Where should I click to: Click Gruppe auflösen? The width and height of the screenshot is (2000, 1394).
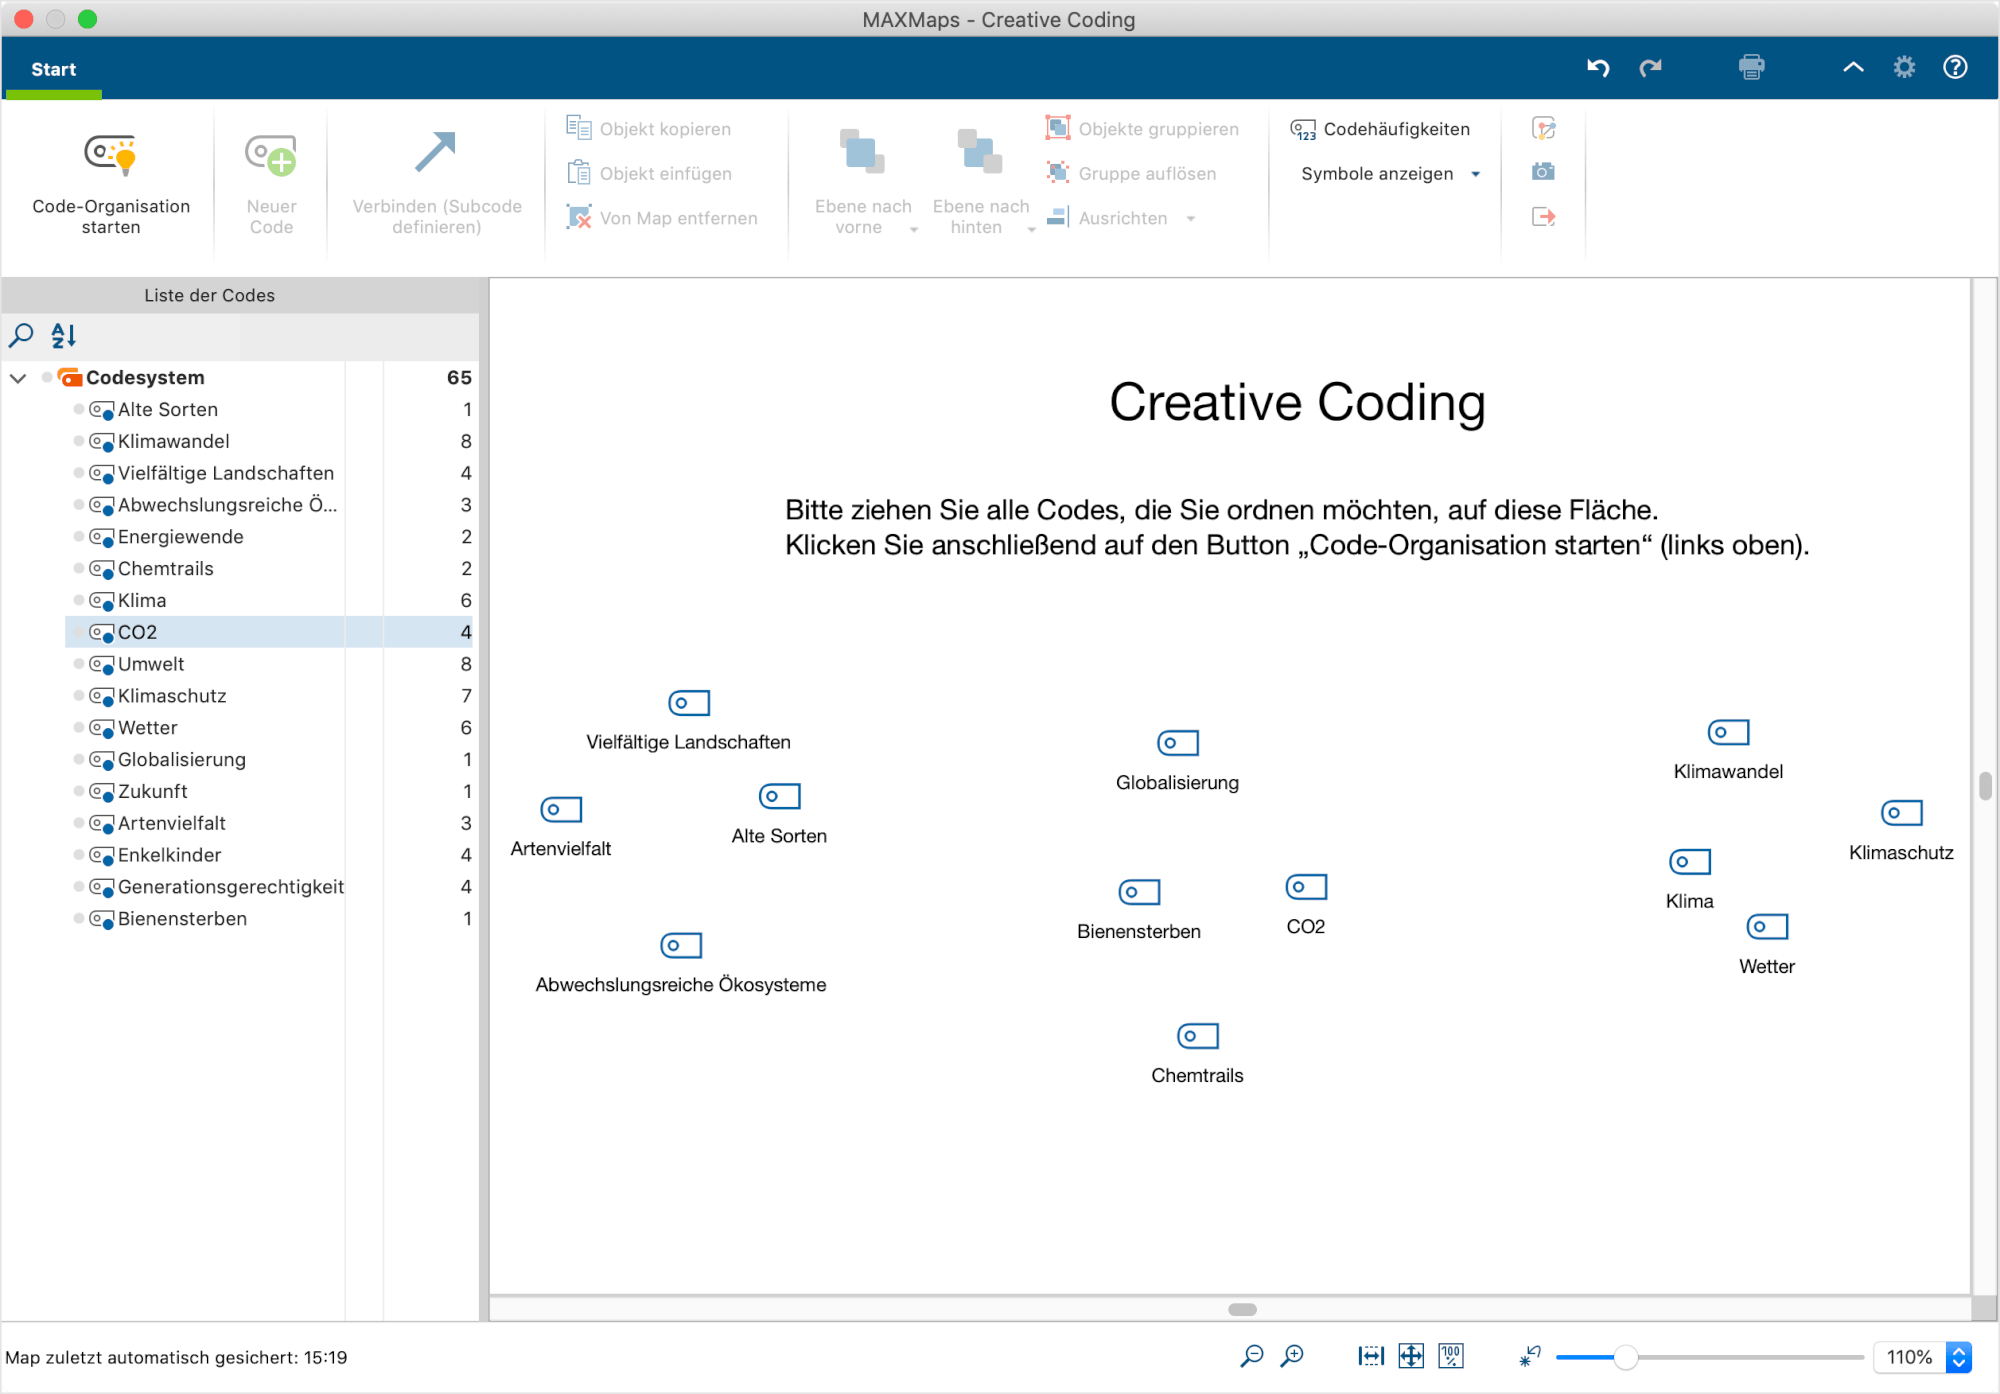pyautogui.click(x=1131, y=173)
